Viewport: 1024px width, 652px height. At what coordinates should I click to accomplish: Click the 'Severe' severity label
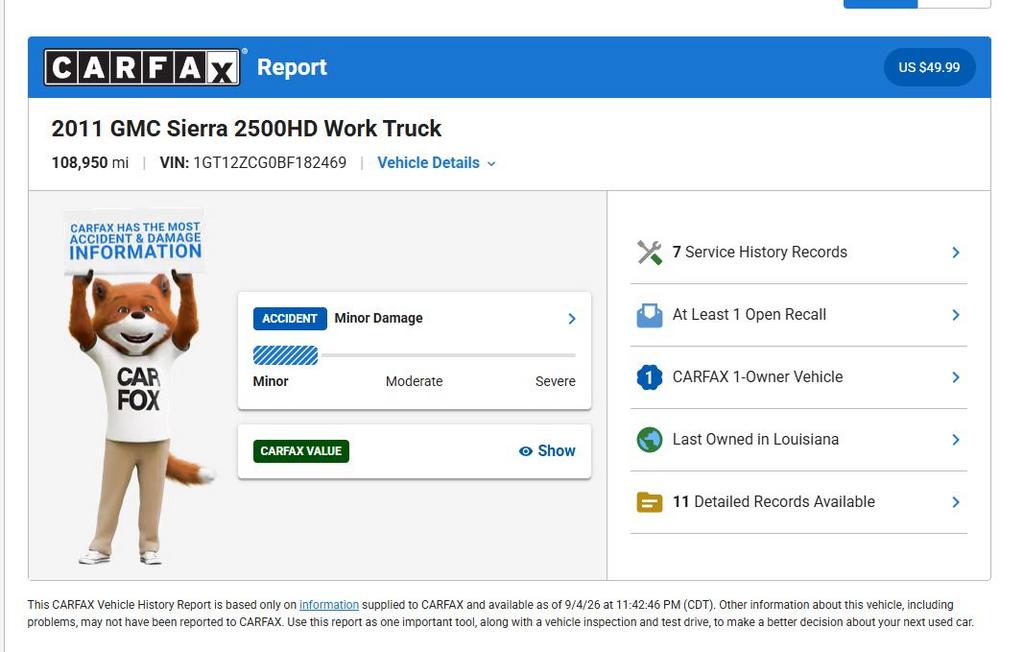pos(556,381)
